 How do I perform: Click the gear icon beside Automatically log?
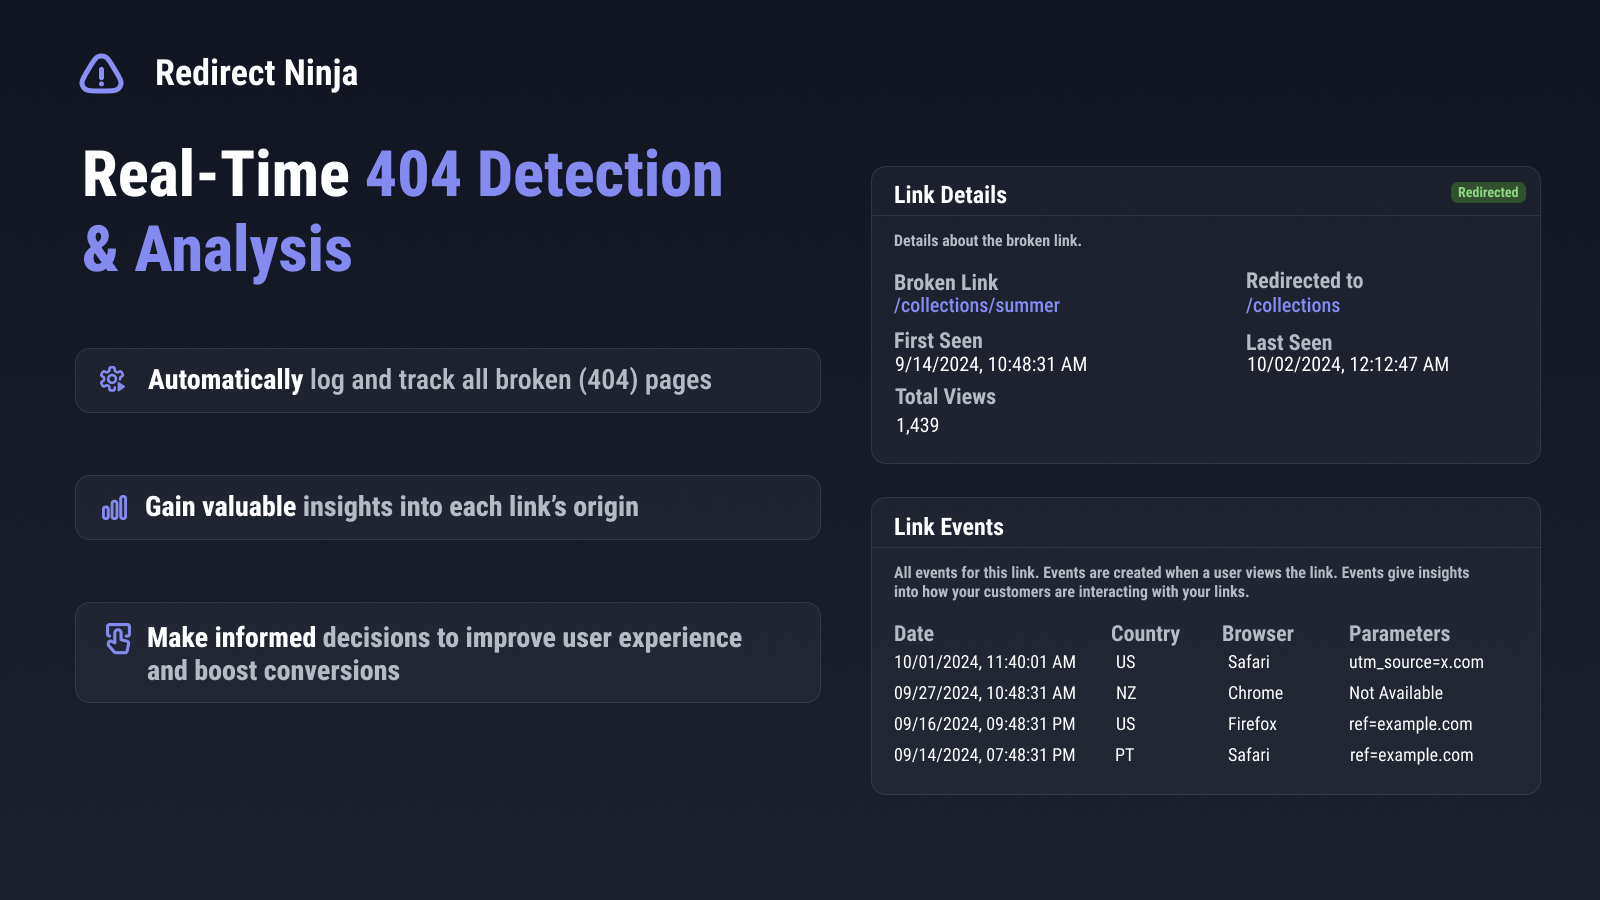point(112,380)
